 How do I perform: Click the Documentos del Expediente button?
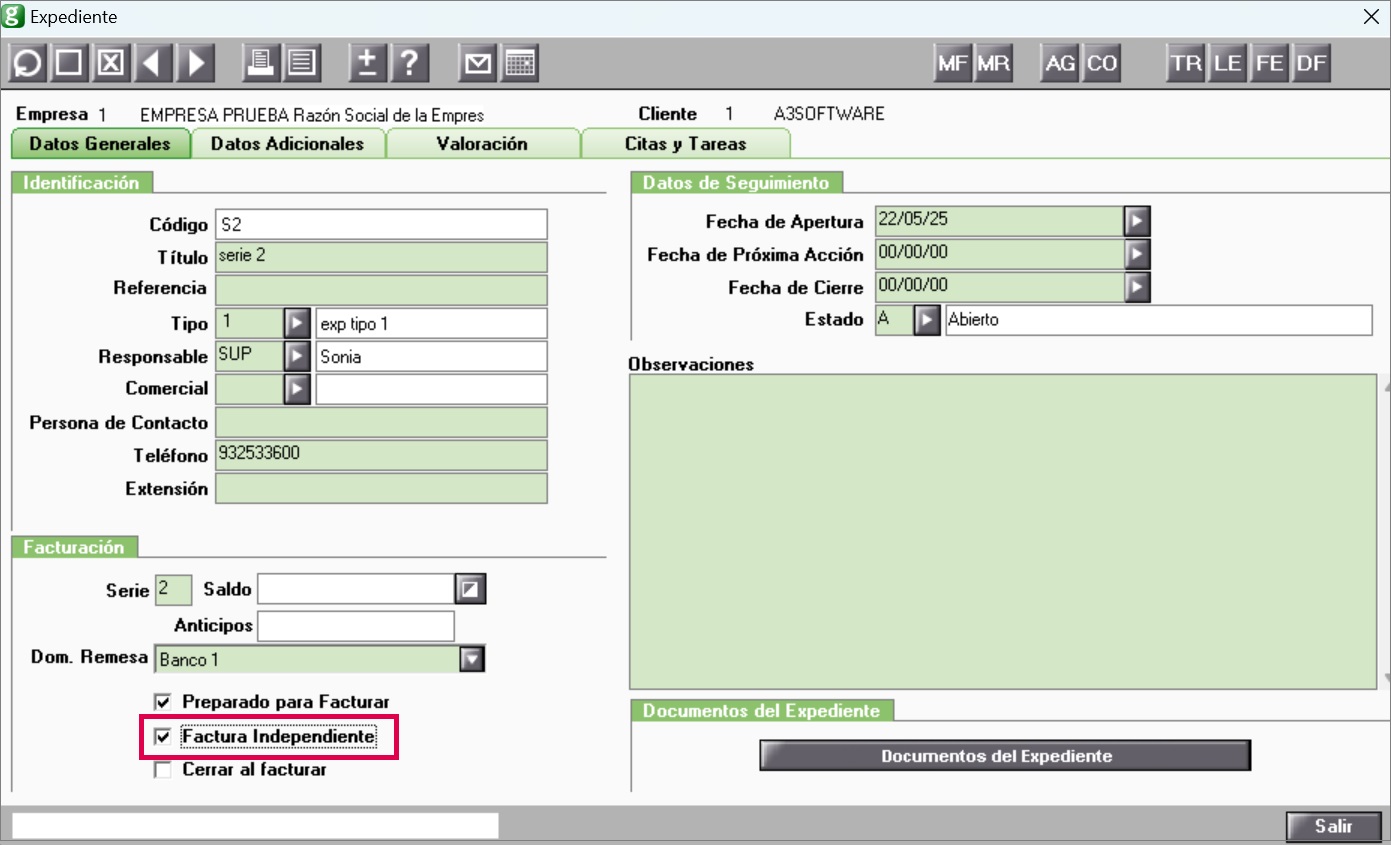(1005, 756)
